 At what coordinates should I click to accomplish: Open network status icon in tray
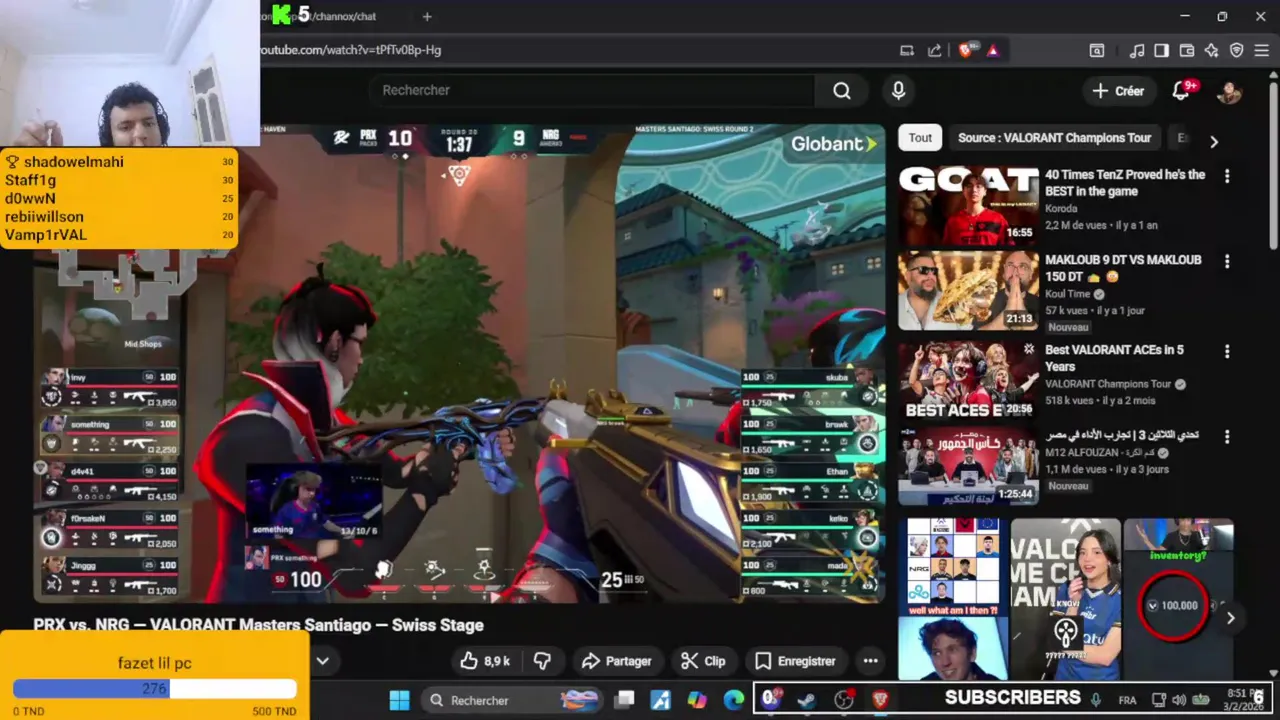1158,700
